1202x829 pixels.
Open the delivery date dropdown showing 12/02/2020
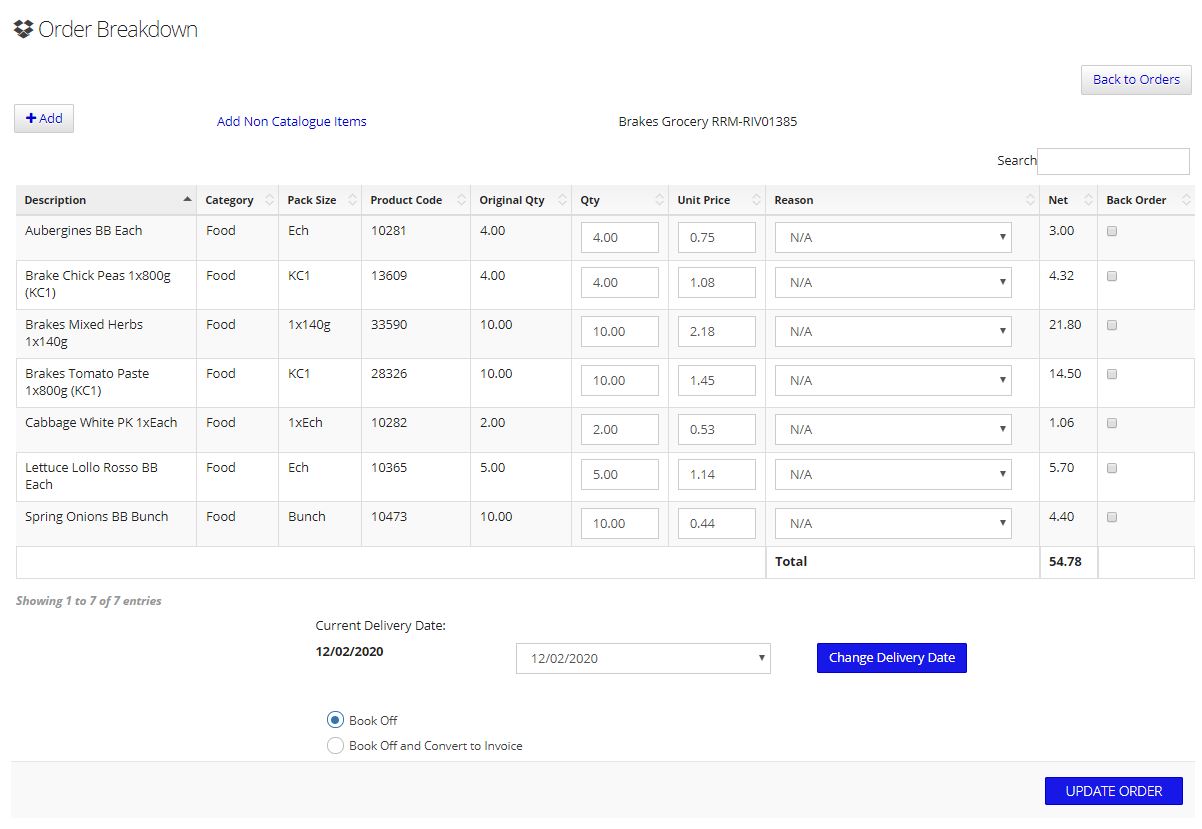click(643, 658)
